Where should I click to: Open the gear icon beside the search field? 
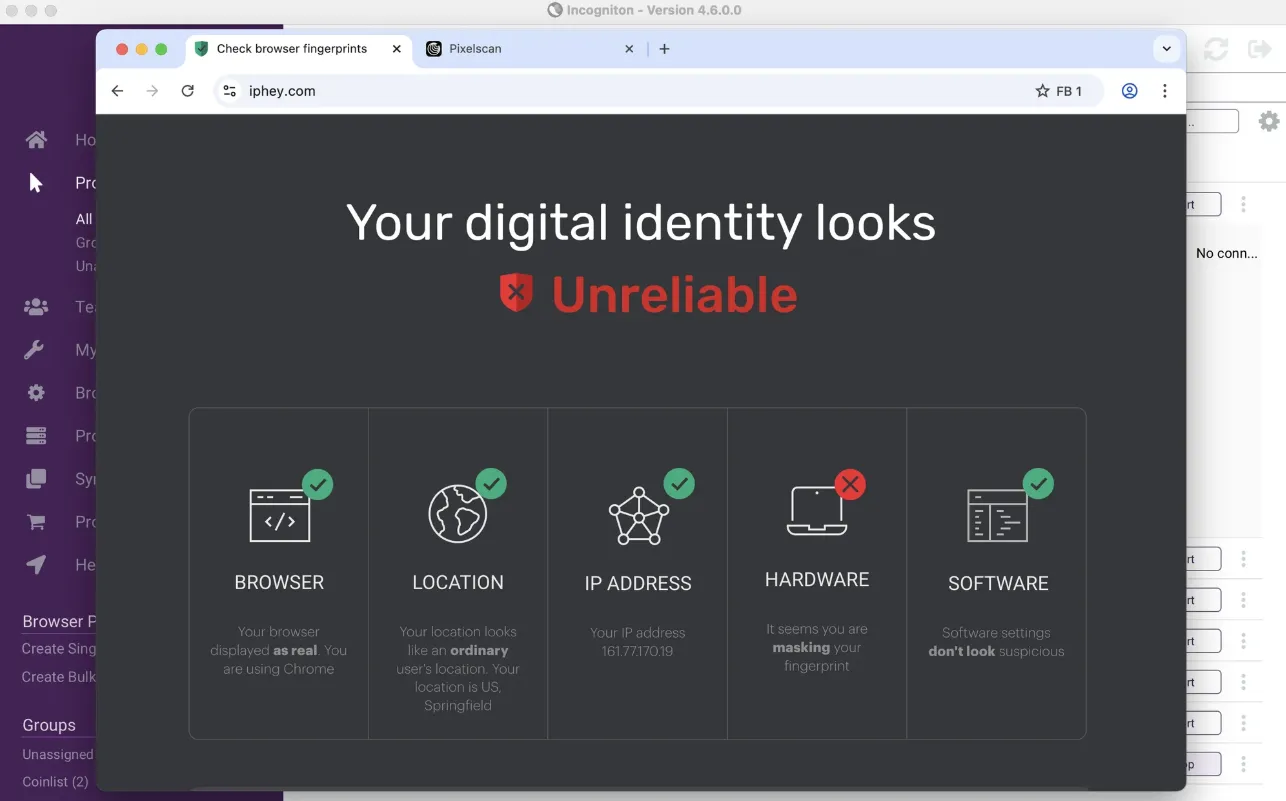click(x=1269, y=120)
